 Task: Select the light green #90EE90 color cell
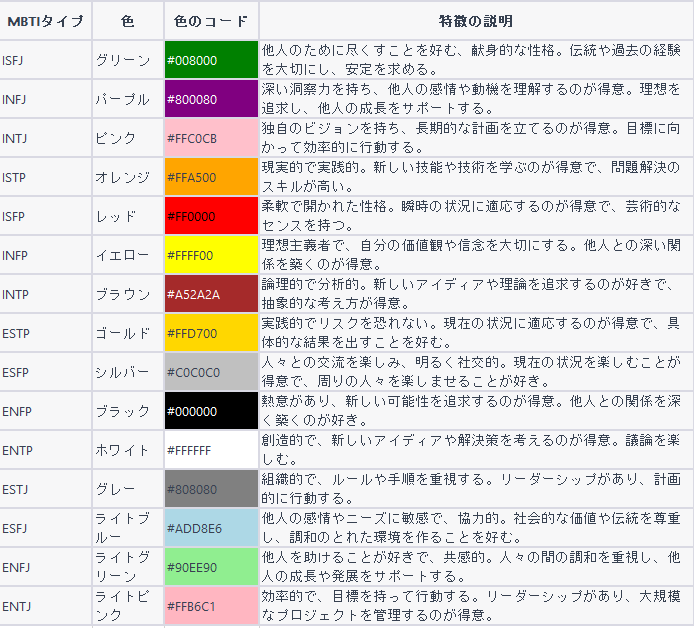(211, 566)
